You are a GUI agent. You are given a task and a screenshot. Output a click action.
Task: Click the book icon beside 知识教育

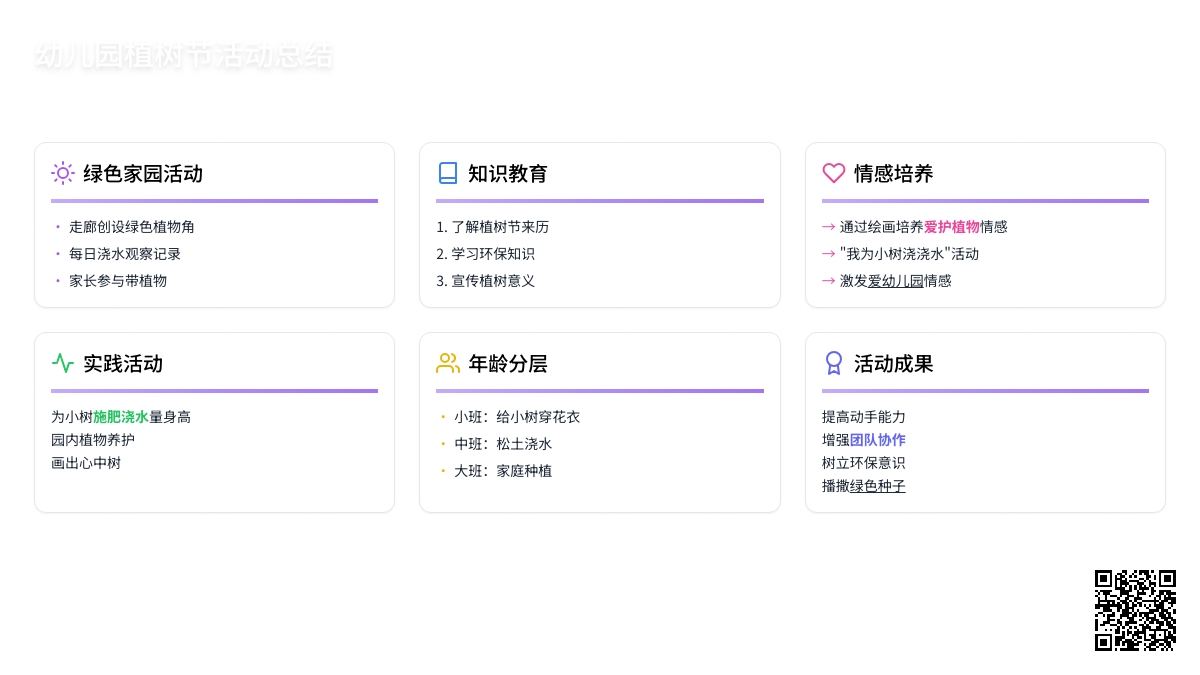[448, 173]
